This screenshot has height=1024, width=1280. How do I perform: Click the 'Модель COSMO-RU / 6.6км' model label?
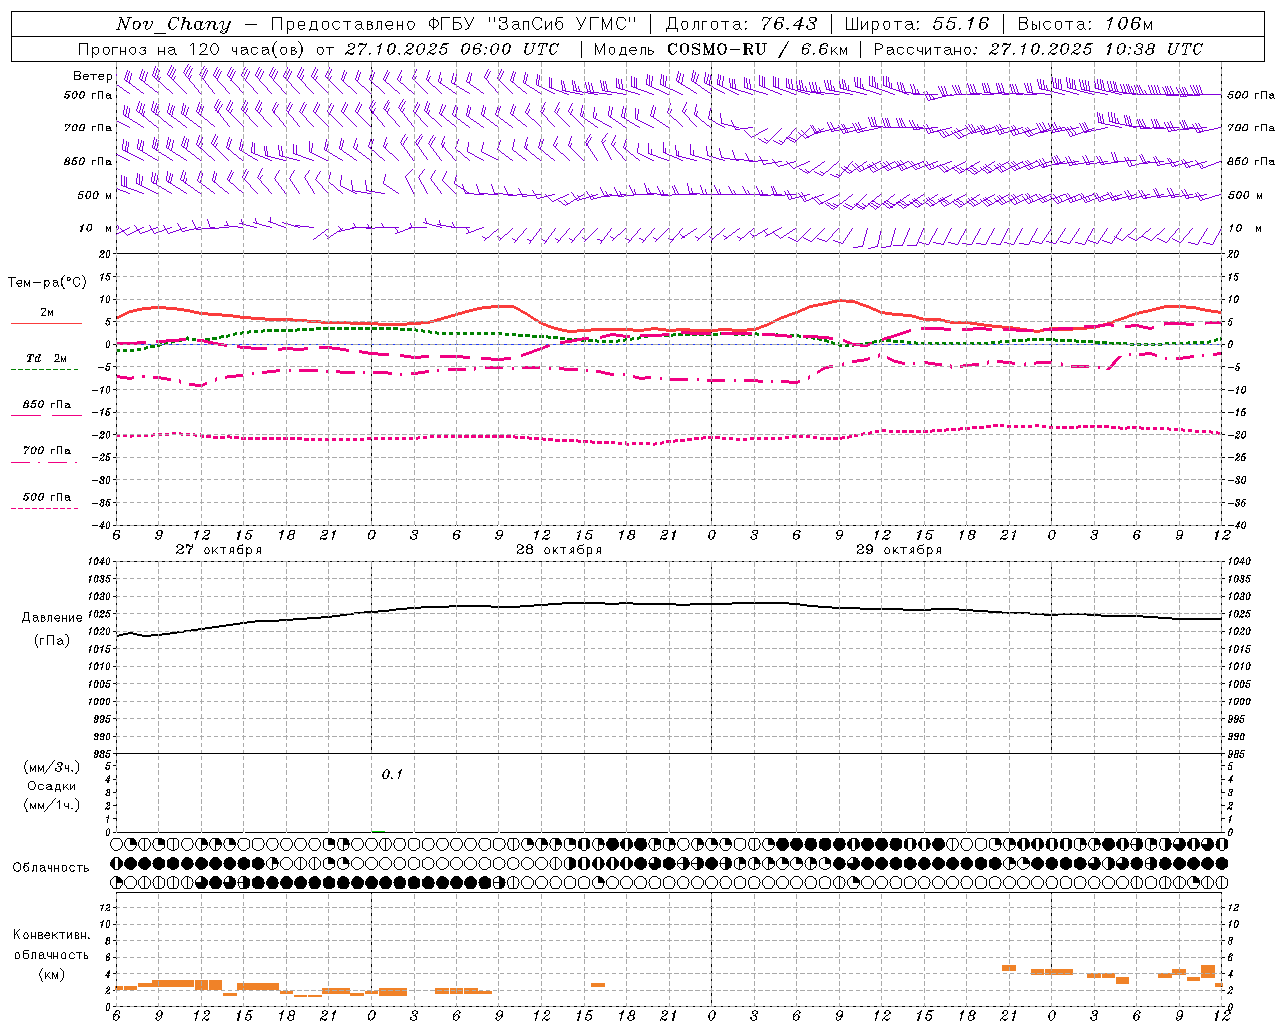pos(721,49)
